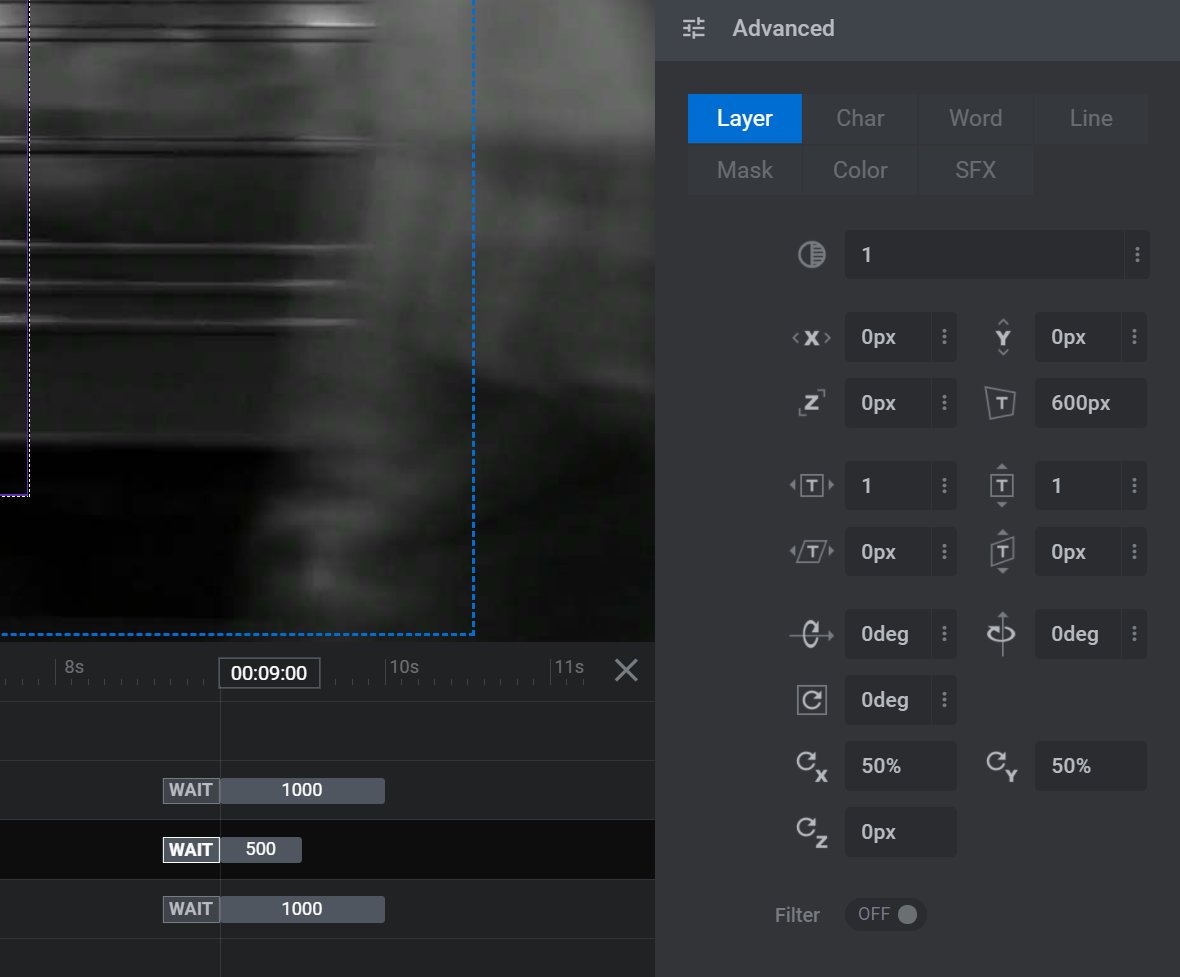This screenshot has height=977, width=1180.
Task: Open options dots for Y offset
Action: pyautogui.click(x=1134, y=337)
